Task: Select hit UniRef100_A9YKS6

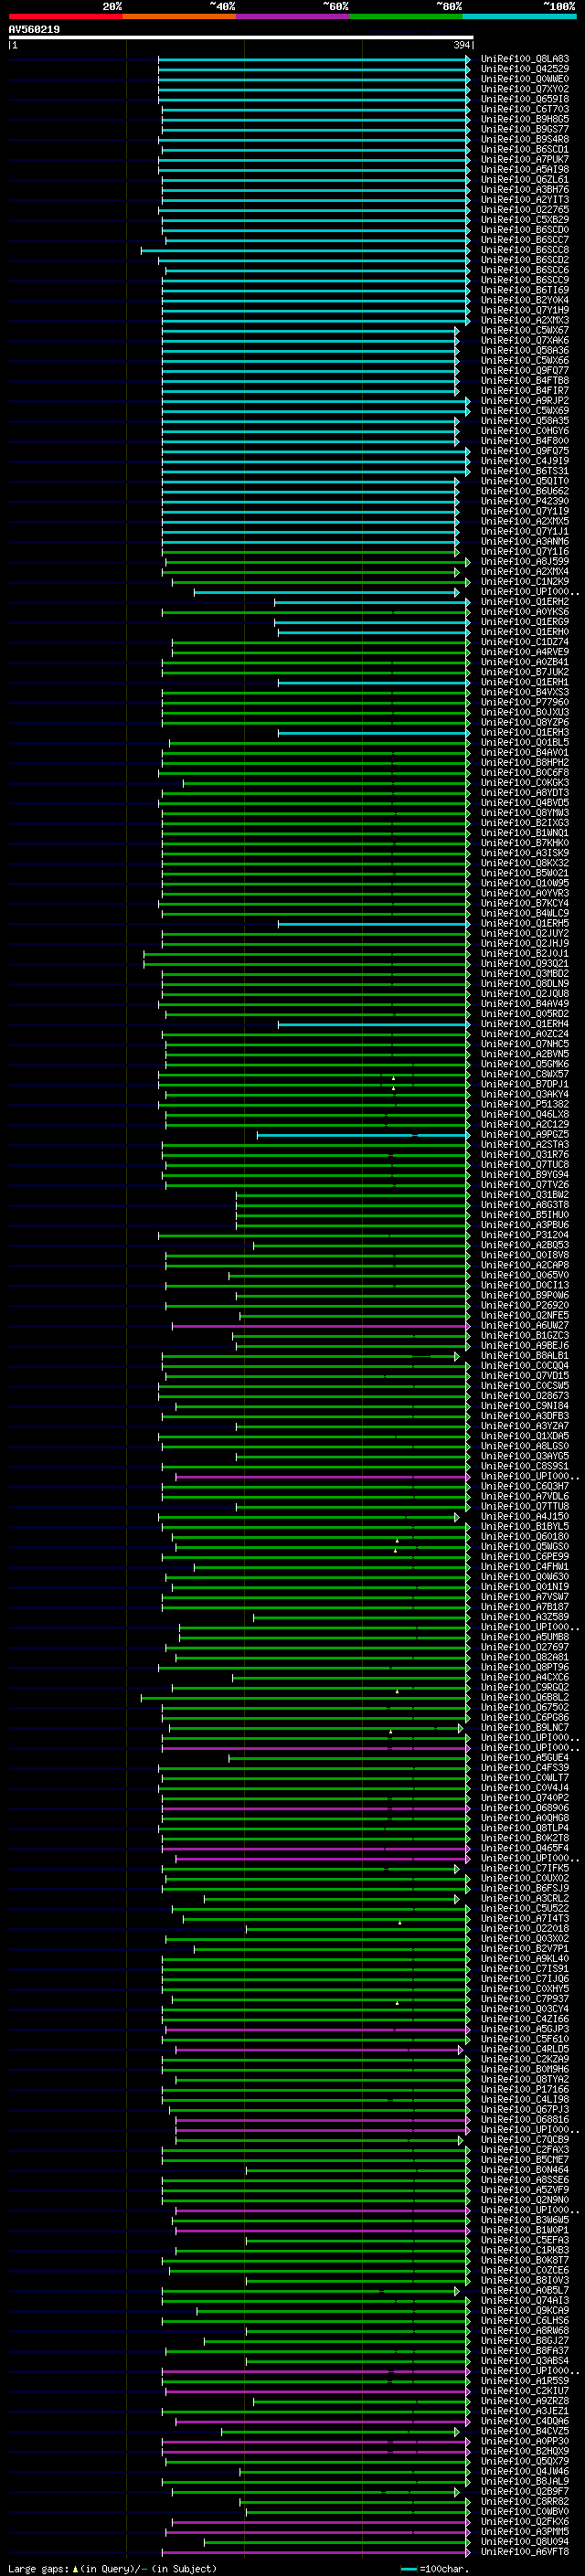Action: (525, 612)
